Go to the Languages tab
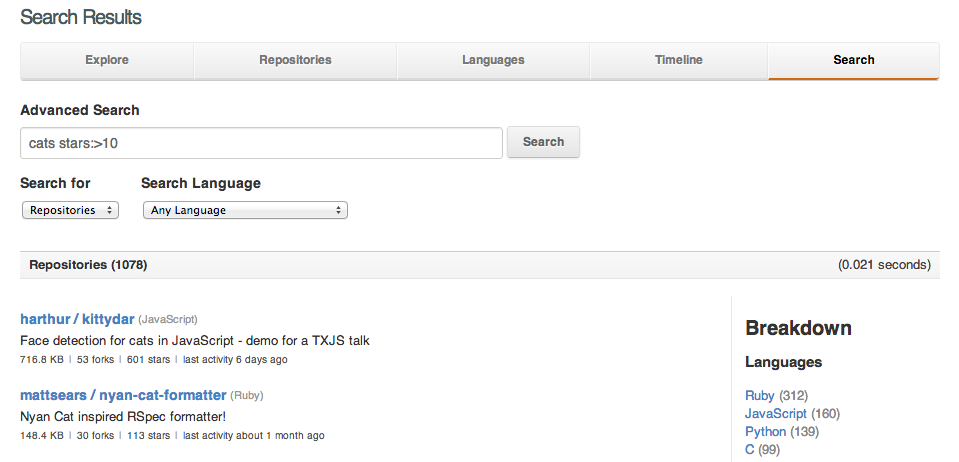The width and height of the screenshot is (959, 462). point(493,60)
